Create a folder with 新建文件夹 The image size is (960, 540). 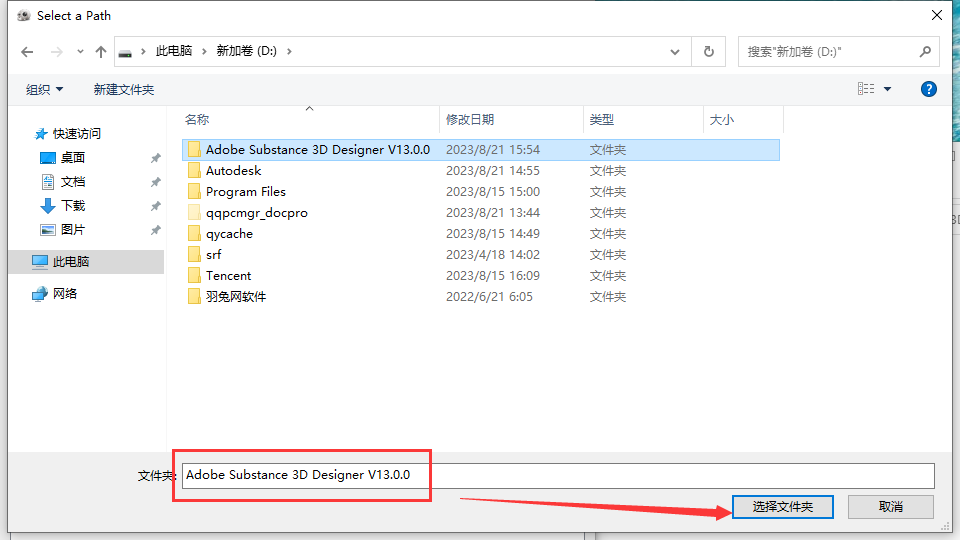click(x=124, y=89)
